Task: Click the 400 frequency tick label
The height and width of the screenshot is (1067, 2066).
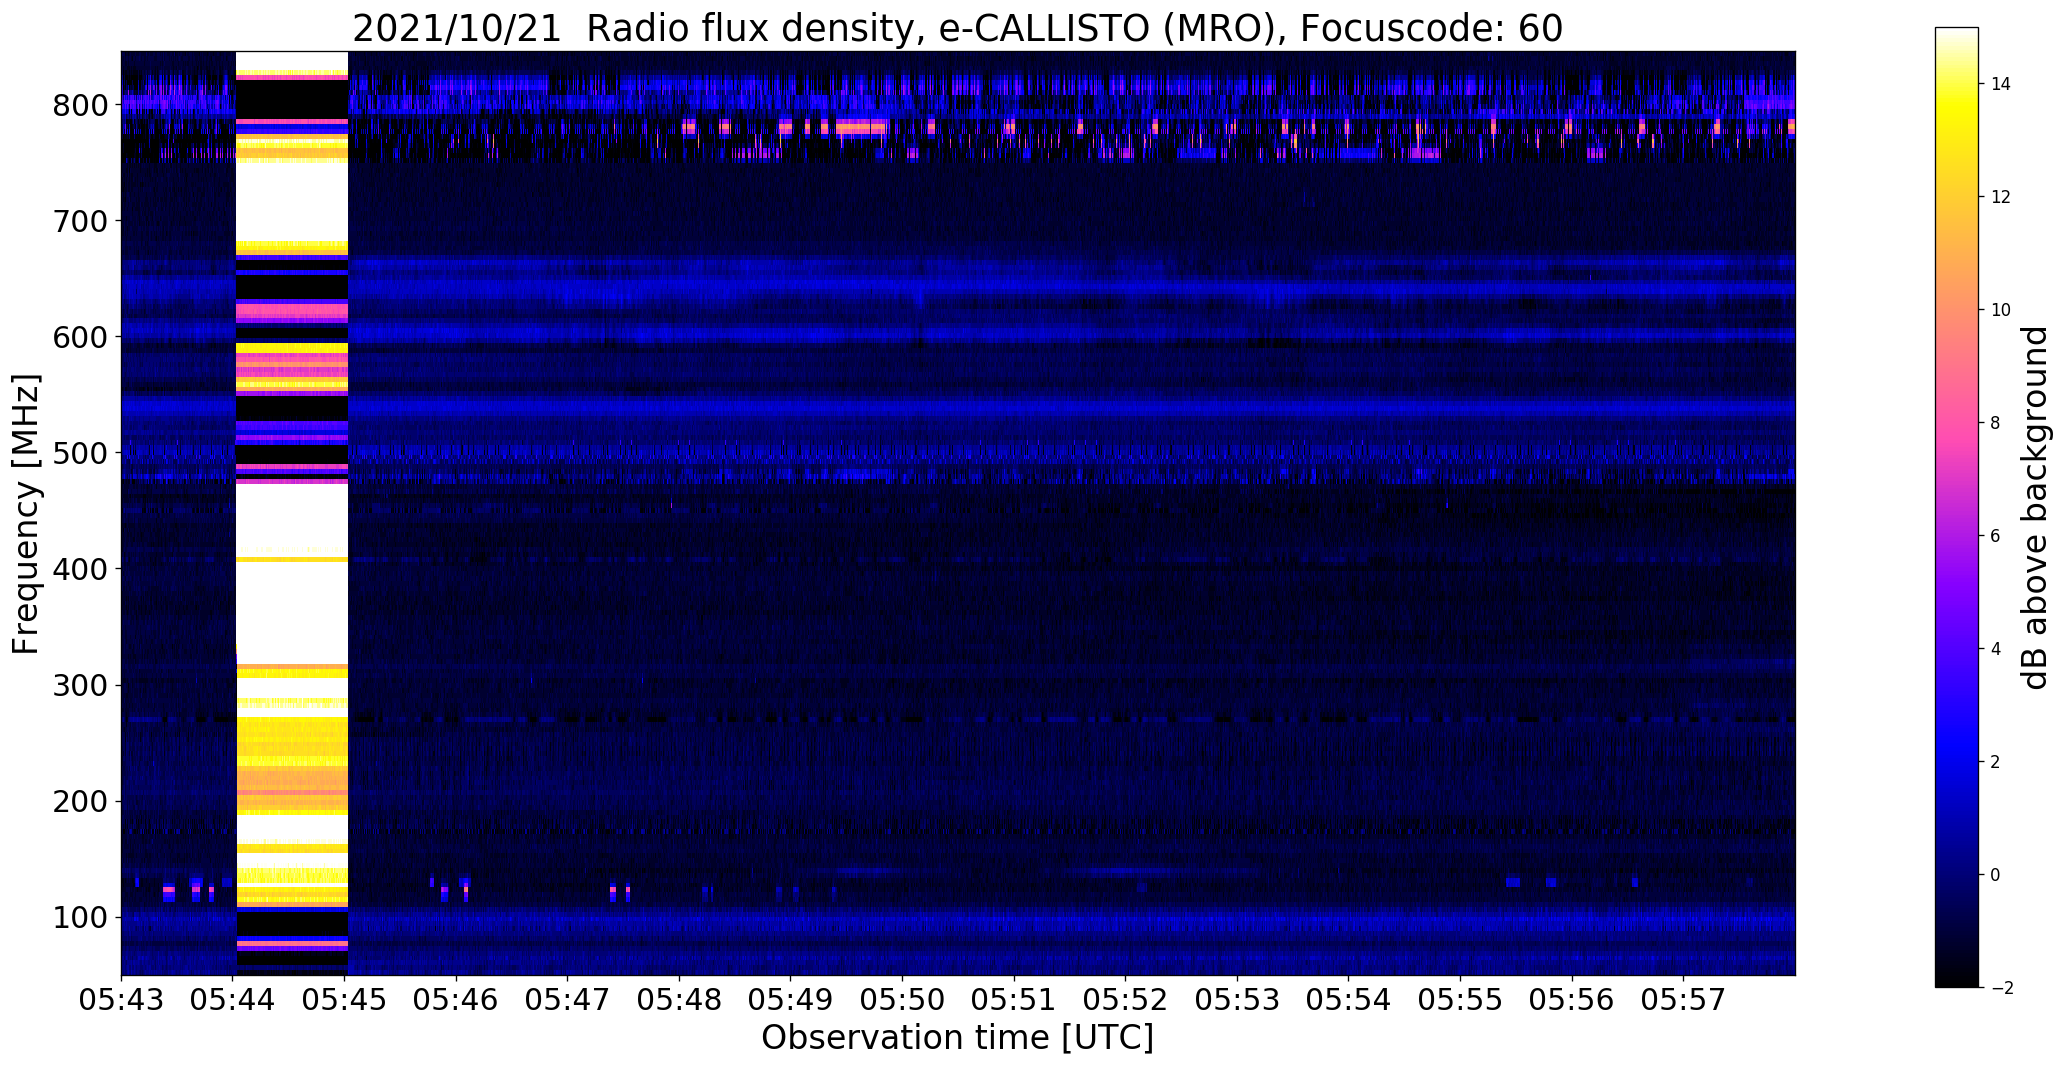Action: (81, 569)
